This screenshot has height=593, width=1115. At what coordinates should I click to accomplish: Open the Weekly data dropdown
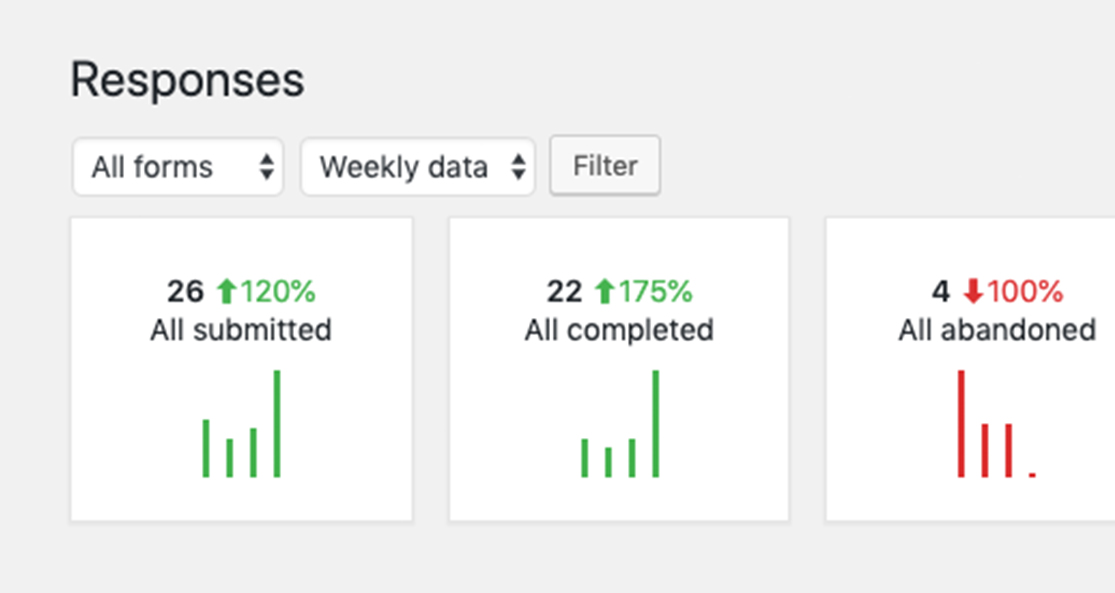(x=417, y=167)
